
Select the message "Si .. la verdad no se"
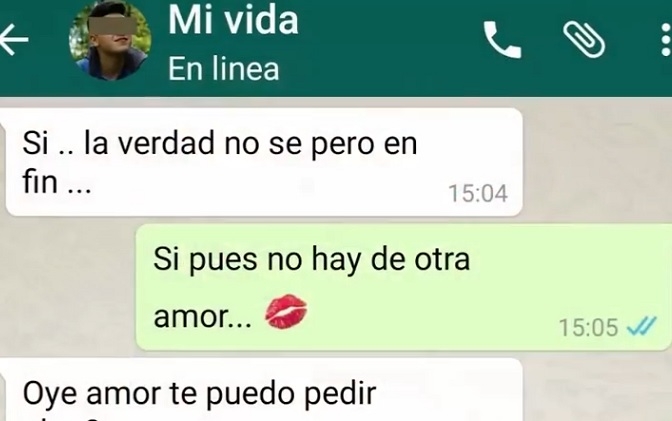pyautogui.click(x=264, y=162)
